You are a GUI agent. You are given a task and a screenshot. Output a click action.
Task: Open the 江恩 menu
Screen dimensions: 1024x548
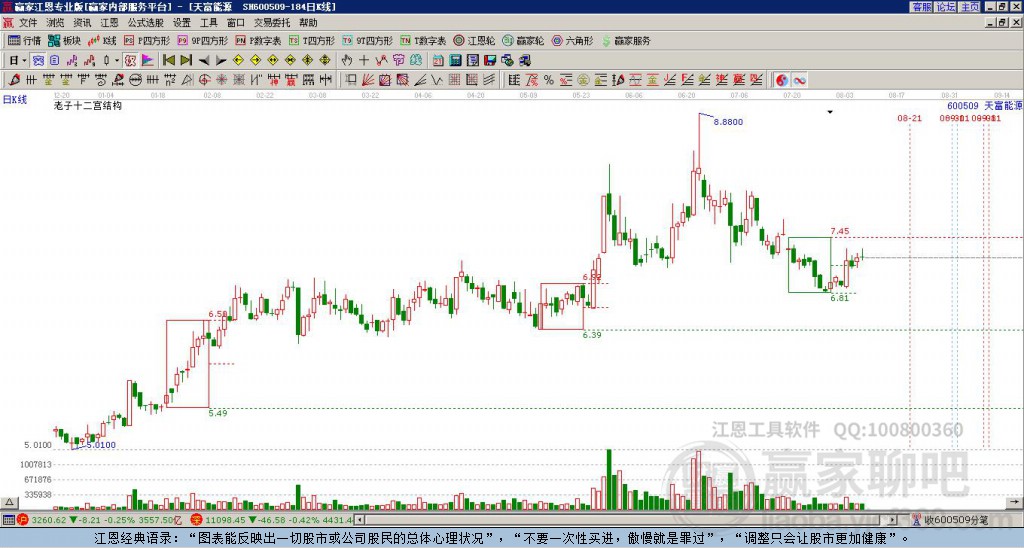pyautogui.click(x=110, y=23)
